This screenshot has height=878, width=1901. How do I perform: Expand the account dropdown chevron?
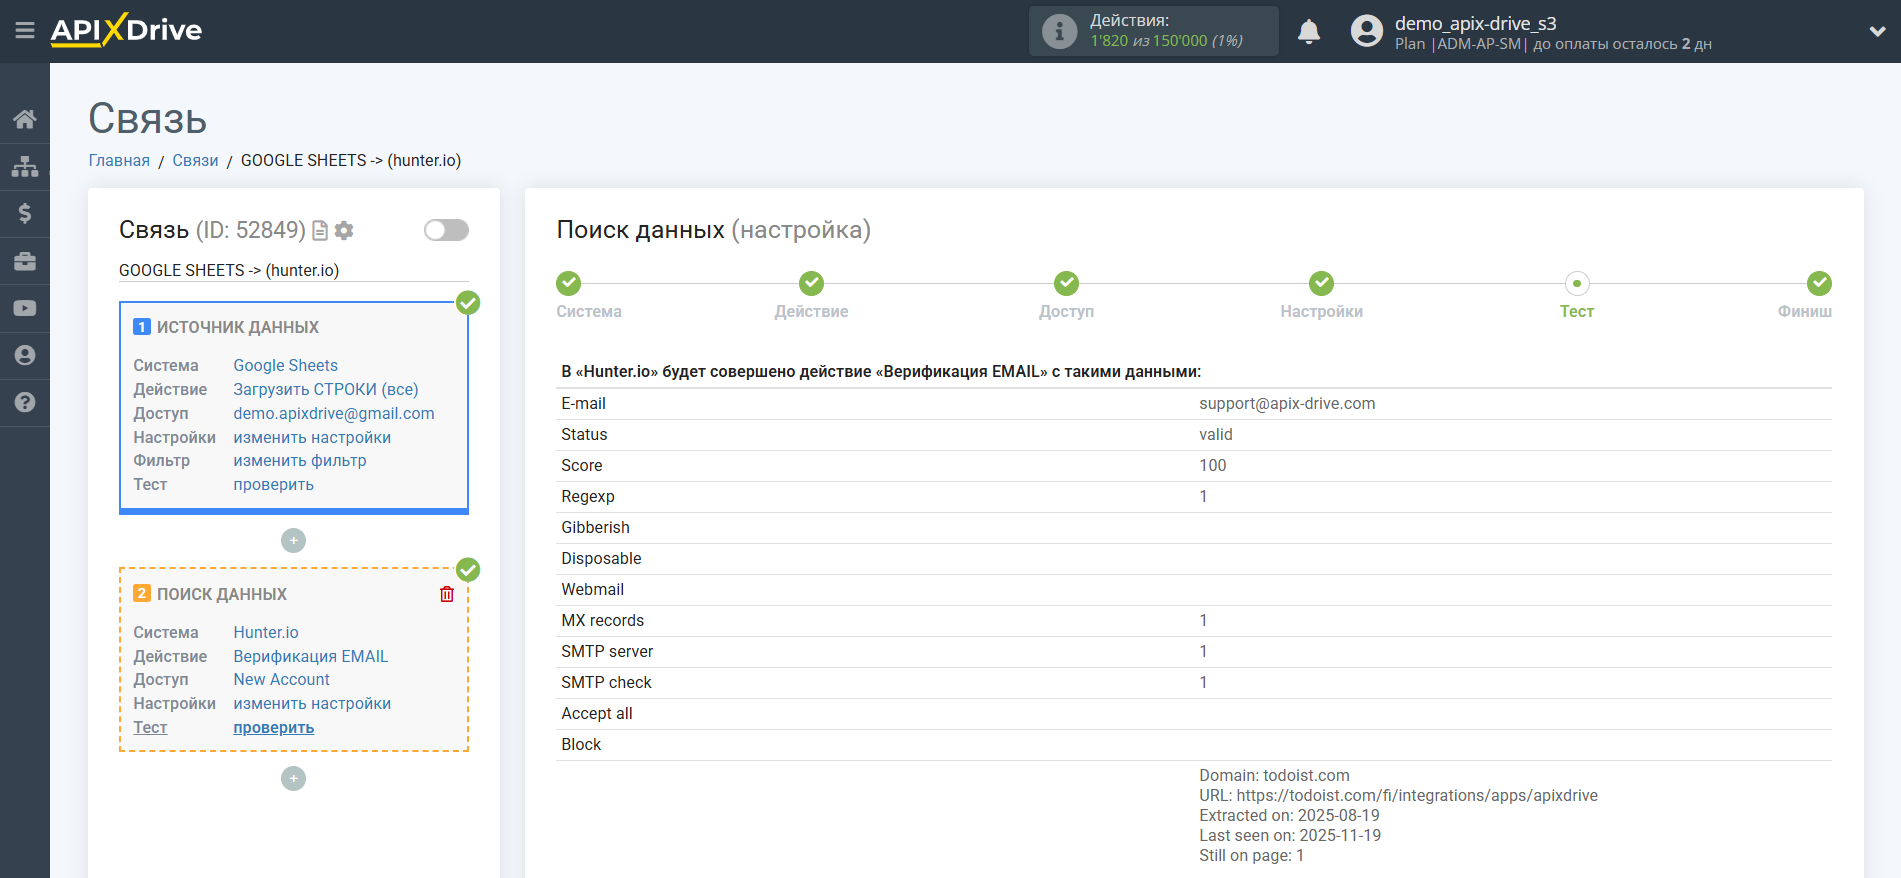pos(1877,31)
